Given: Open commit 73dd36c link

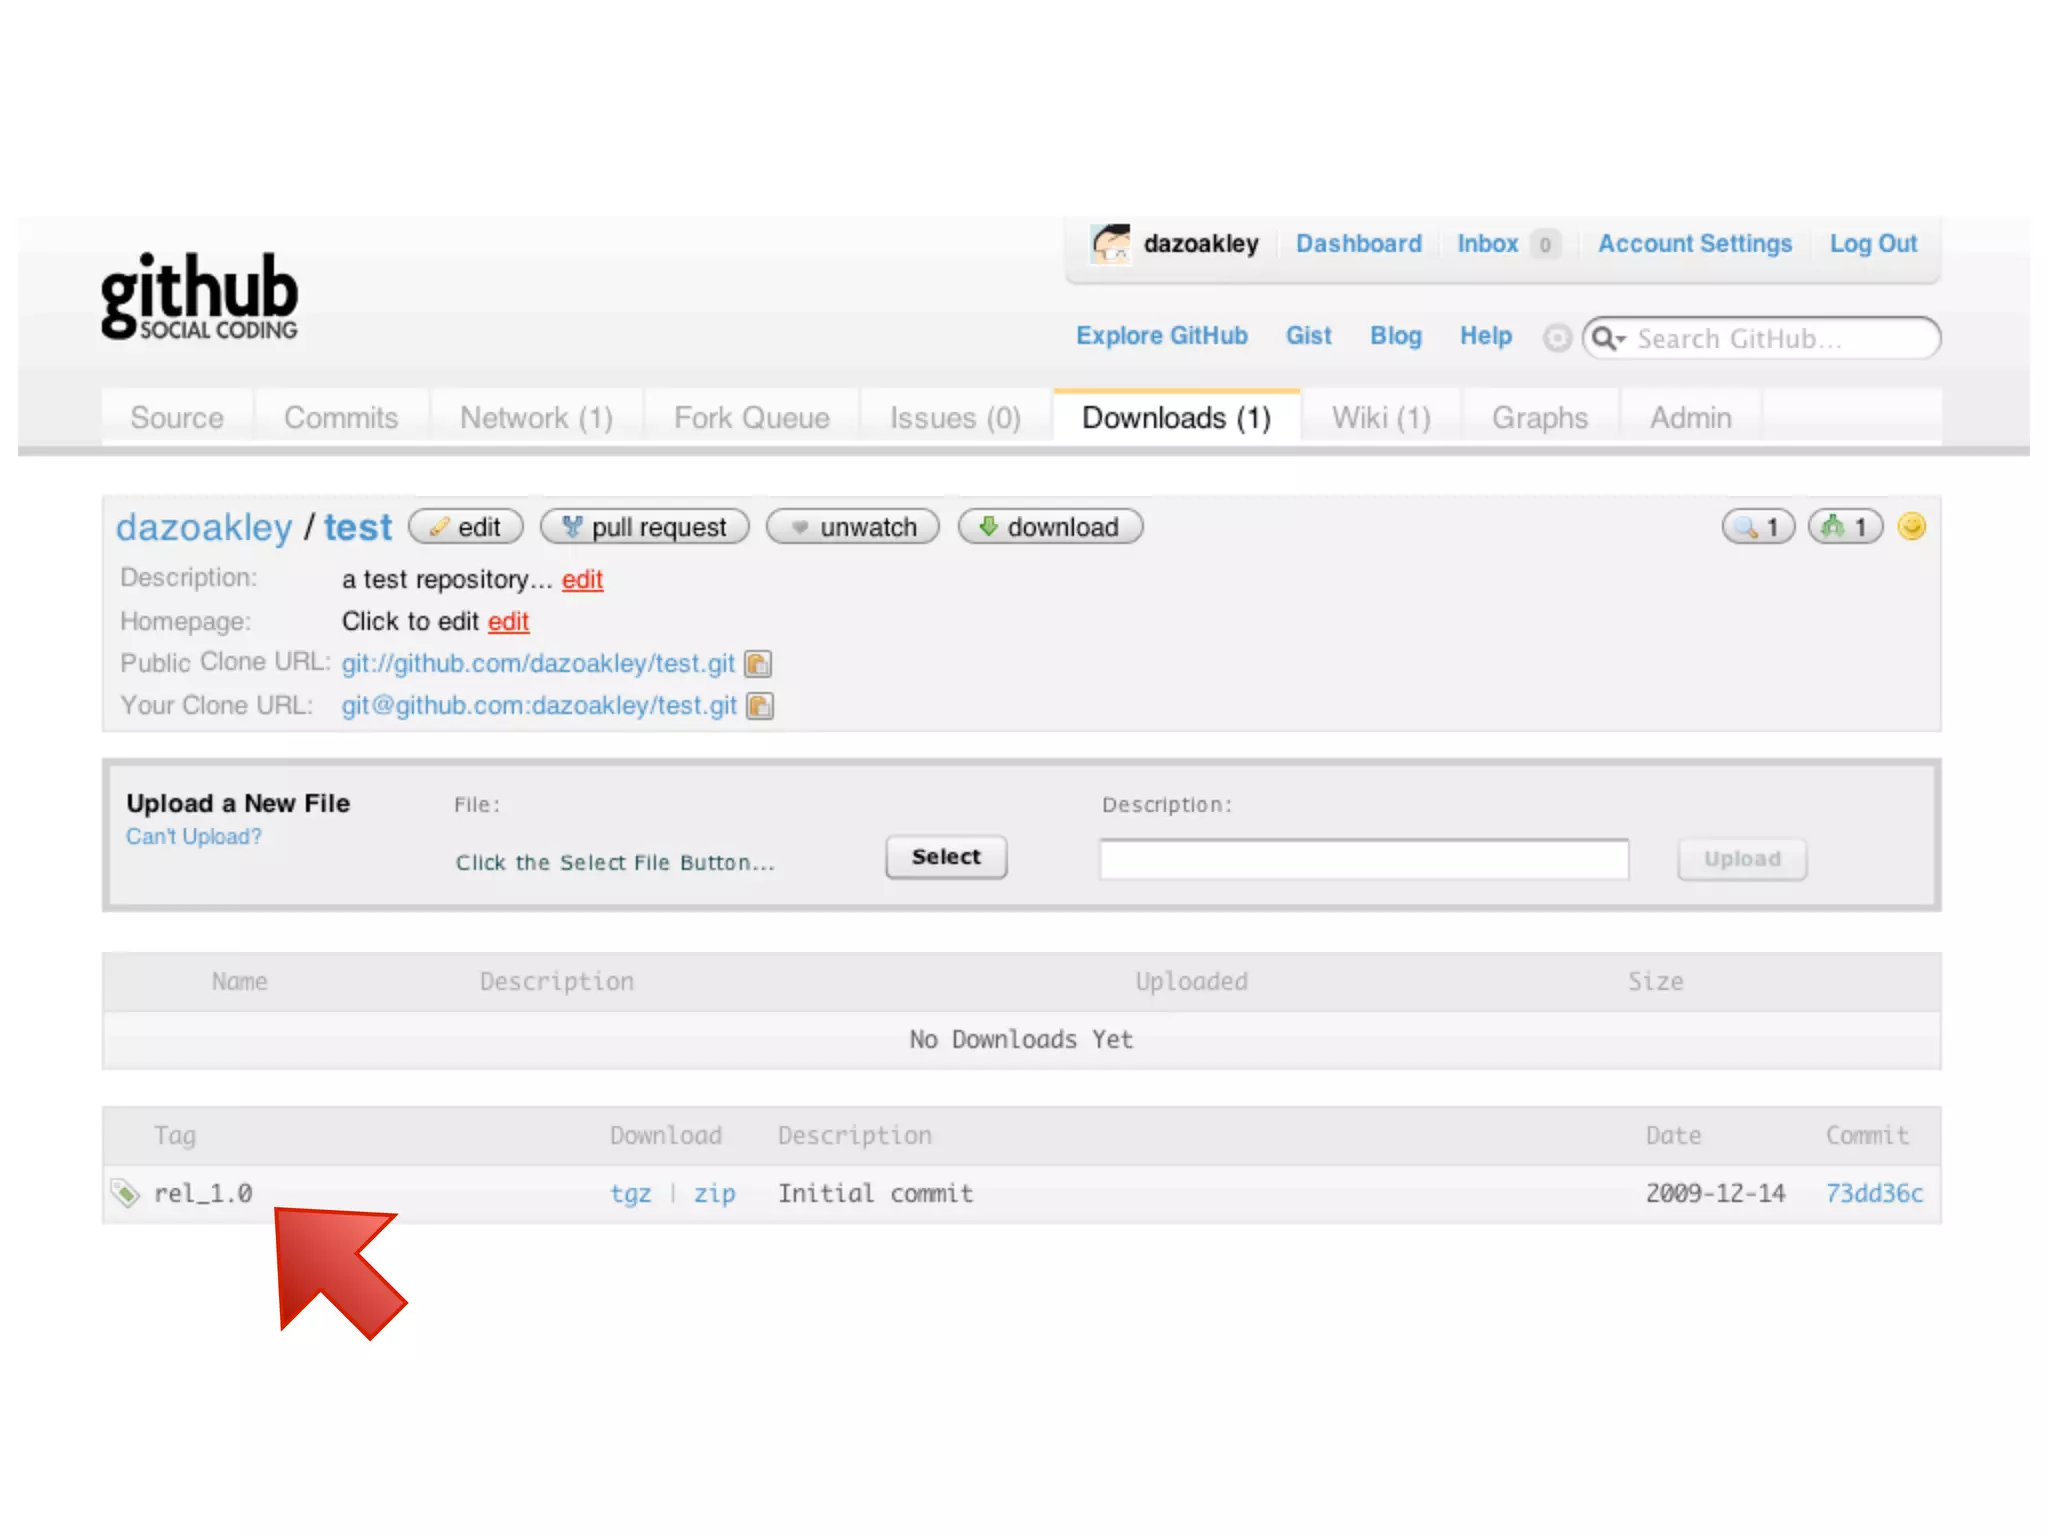Looking at the screenshot, I should pyautogui.click(x=1873, y=1193).
